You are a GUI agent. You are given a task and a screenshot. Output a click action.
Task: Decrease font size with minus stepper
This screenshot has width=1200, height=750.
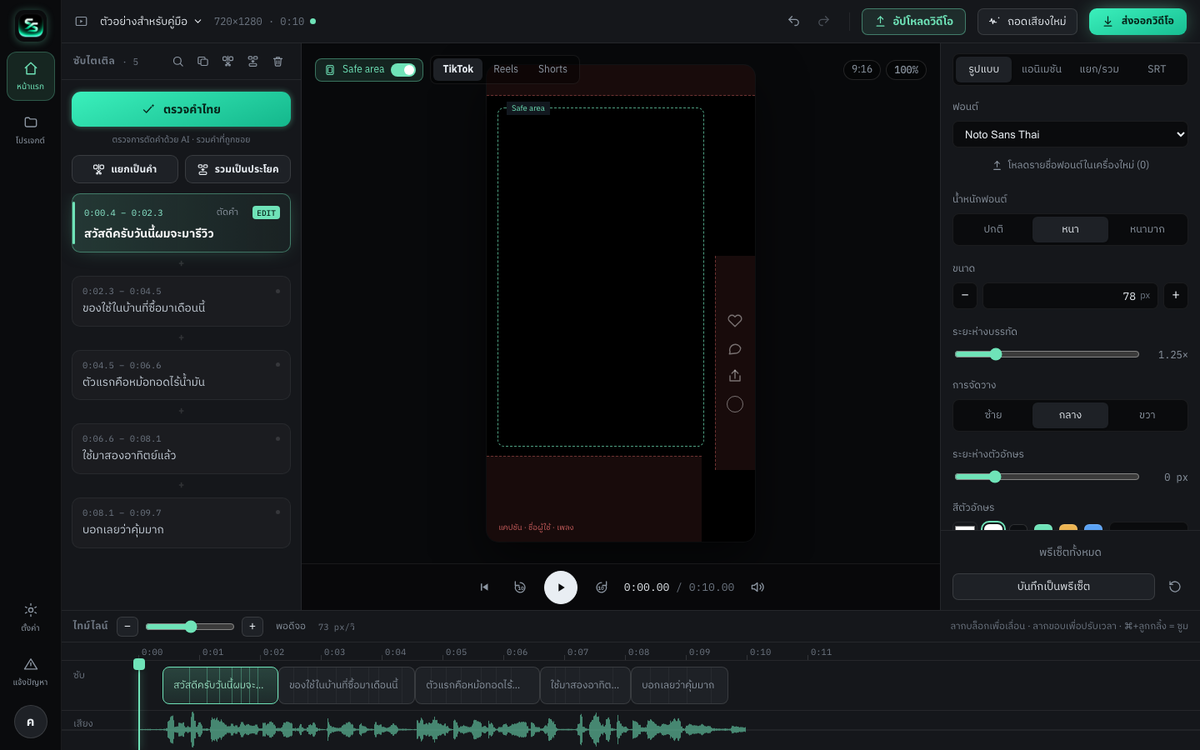[x=965, y=295]
